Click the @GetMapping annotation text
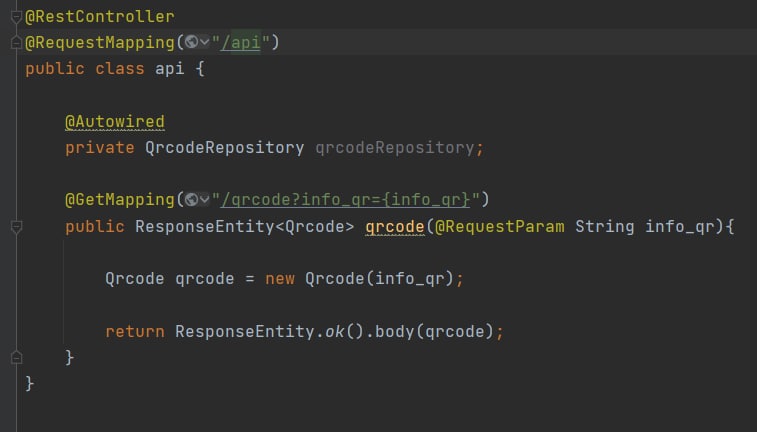 (x=120, y=200)
